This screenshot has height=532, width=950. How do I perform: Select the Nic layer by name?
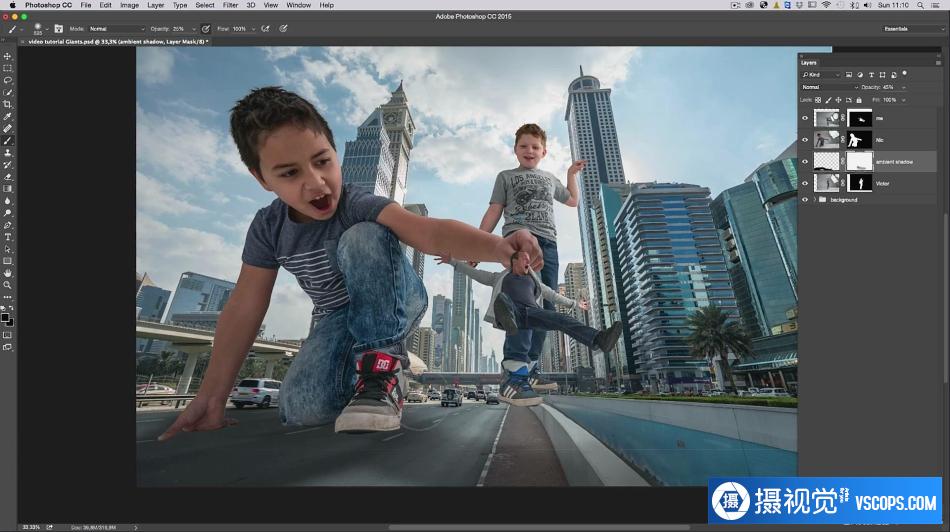879,140
